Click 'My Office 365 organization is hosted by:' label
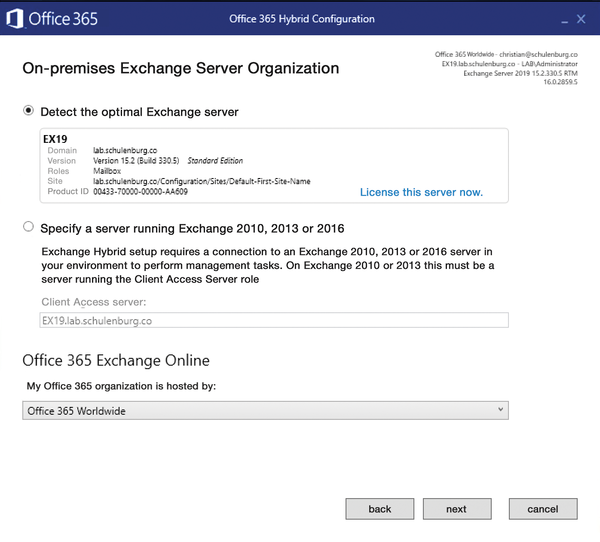This screenshot has width=600, height=542. (x=121, y=386)
